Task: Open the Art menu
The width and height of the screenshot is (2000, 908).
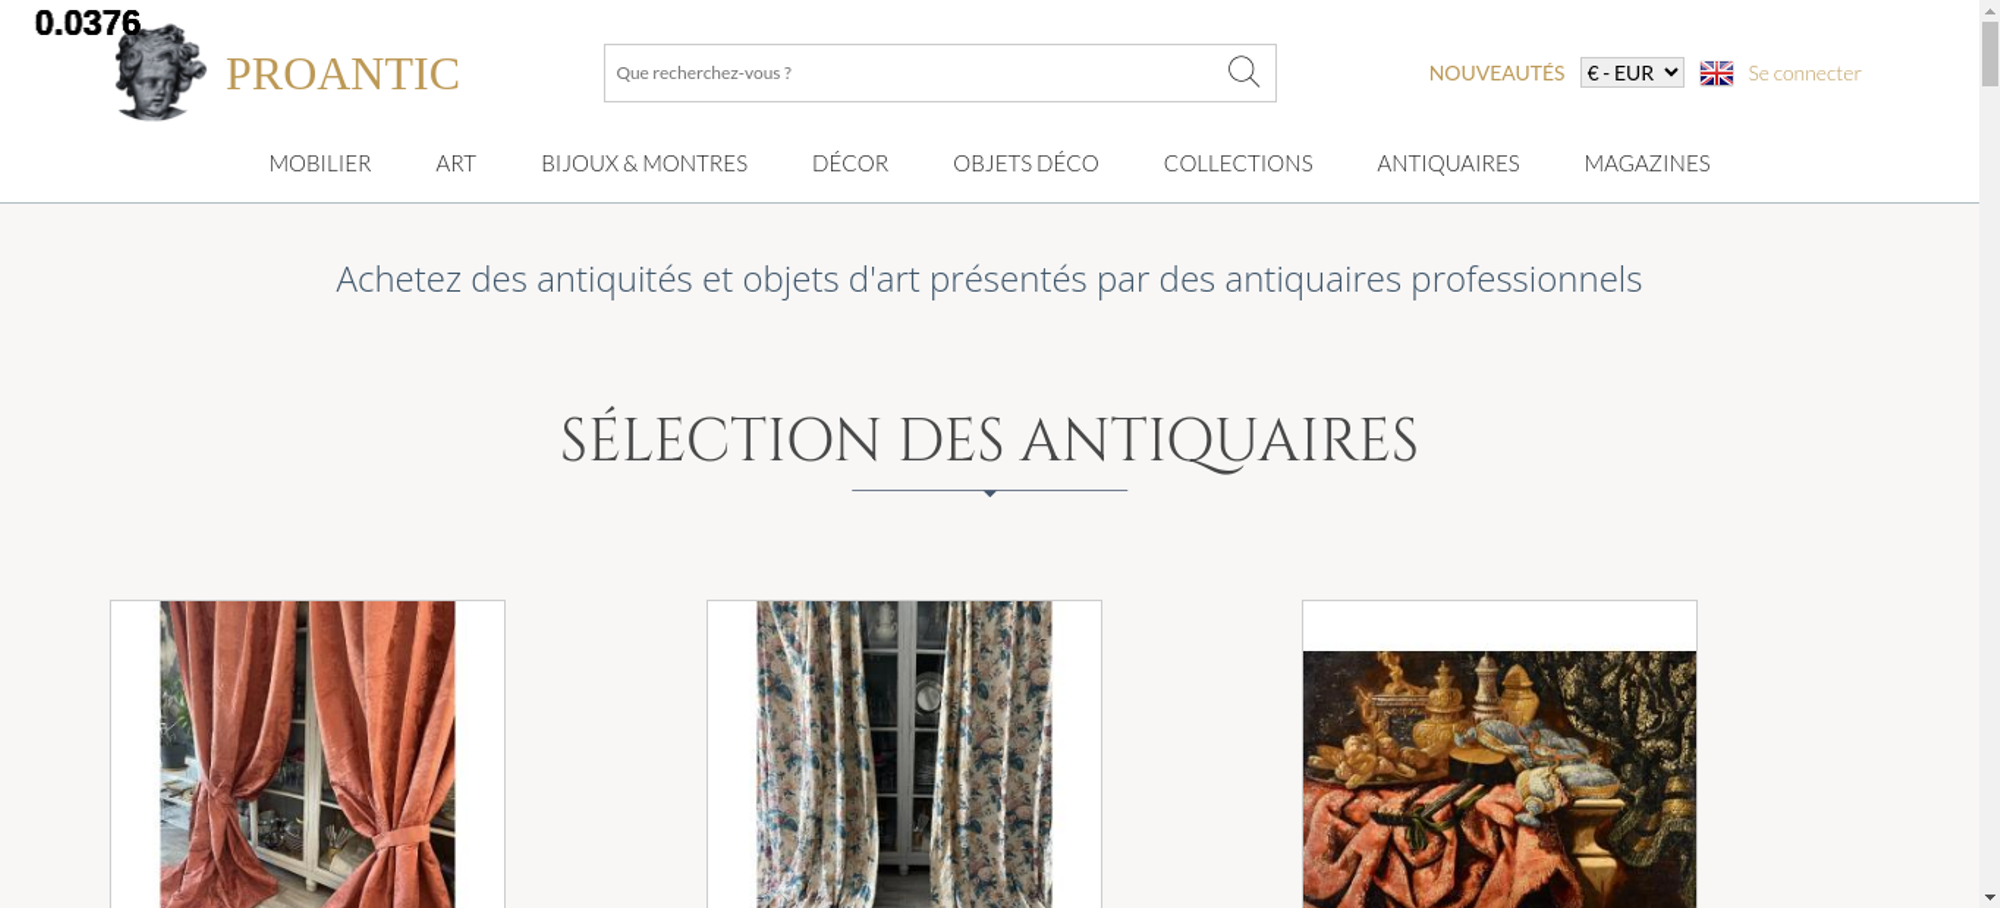Action: tap(456, 163)
